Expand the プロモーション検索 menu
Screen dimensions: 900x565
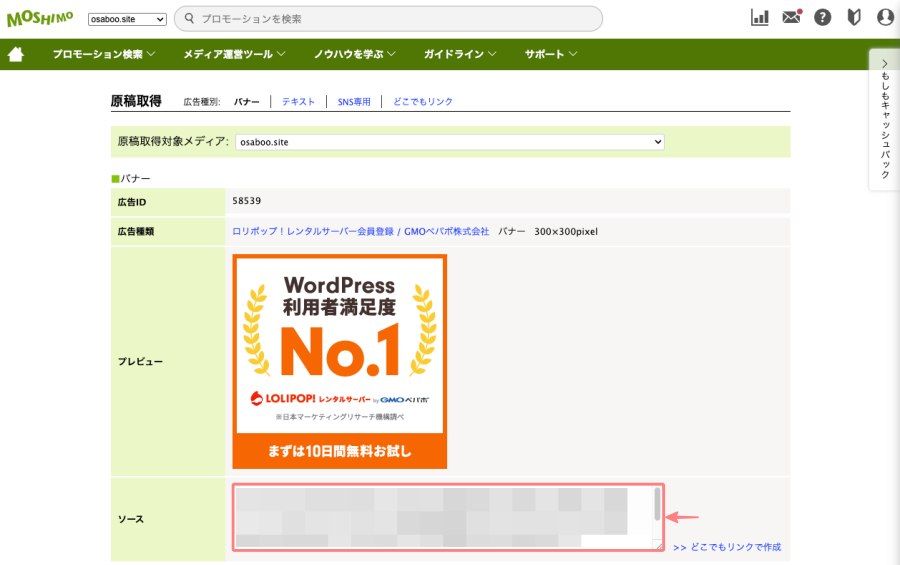[x=103, y=54]
